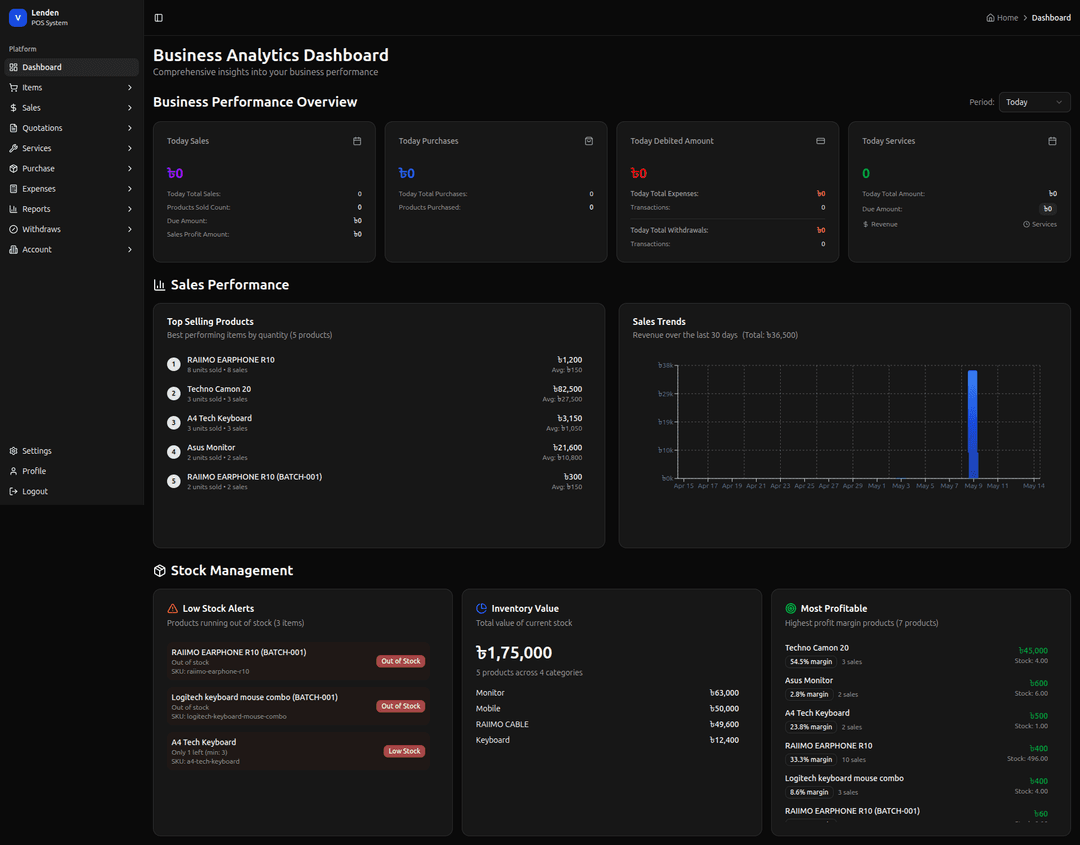Click the Profile user icon
1080x845 pixels.
click(x=14, y=471)
